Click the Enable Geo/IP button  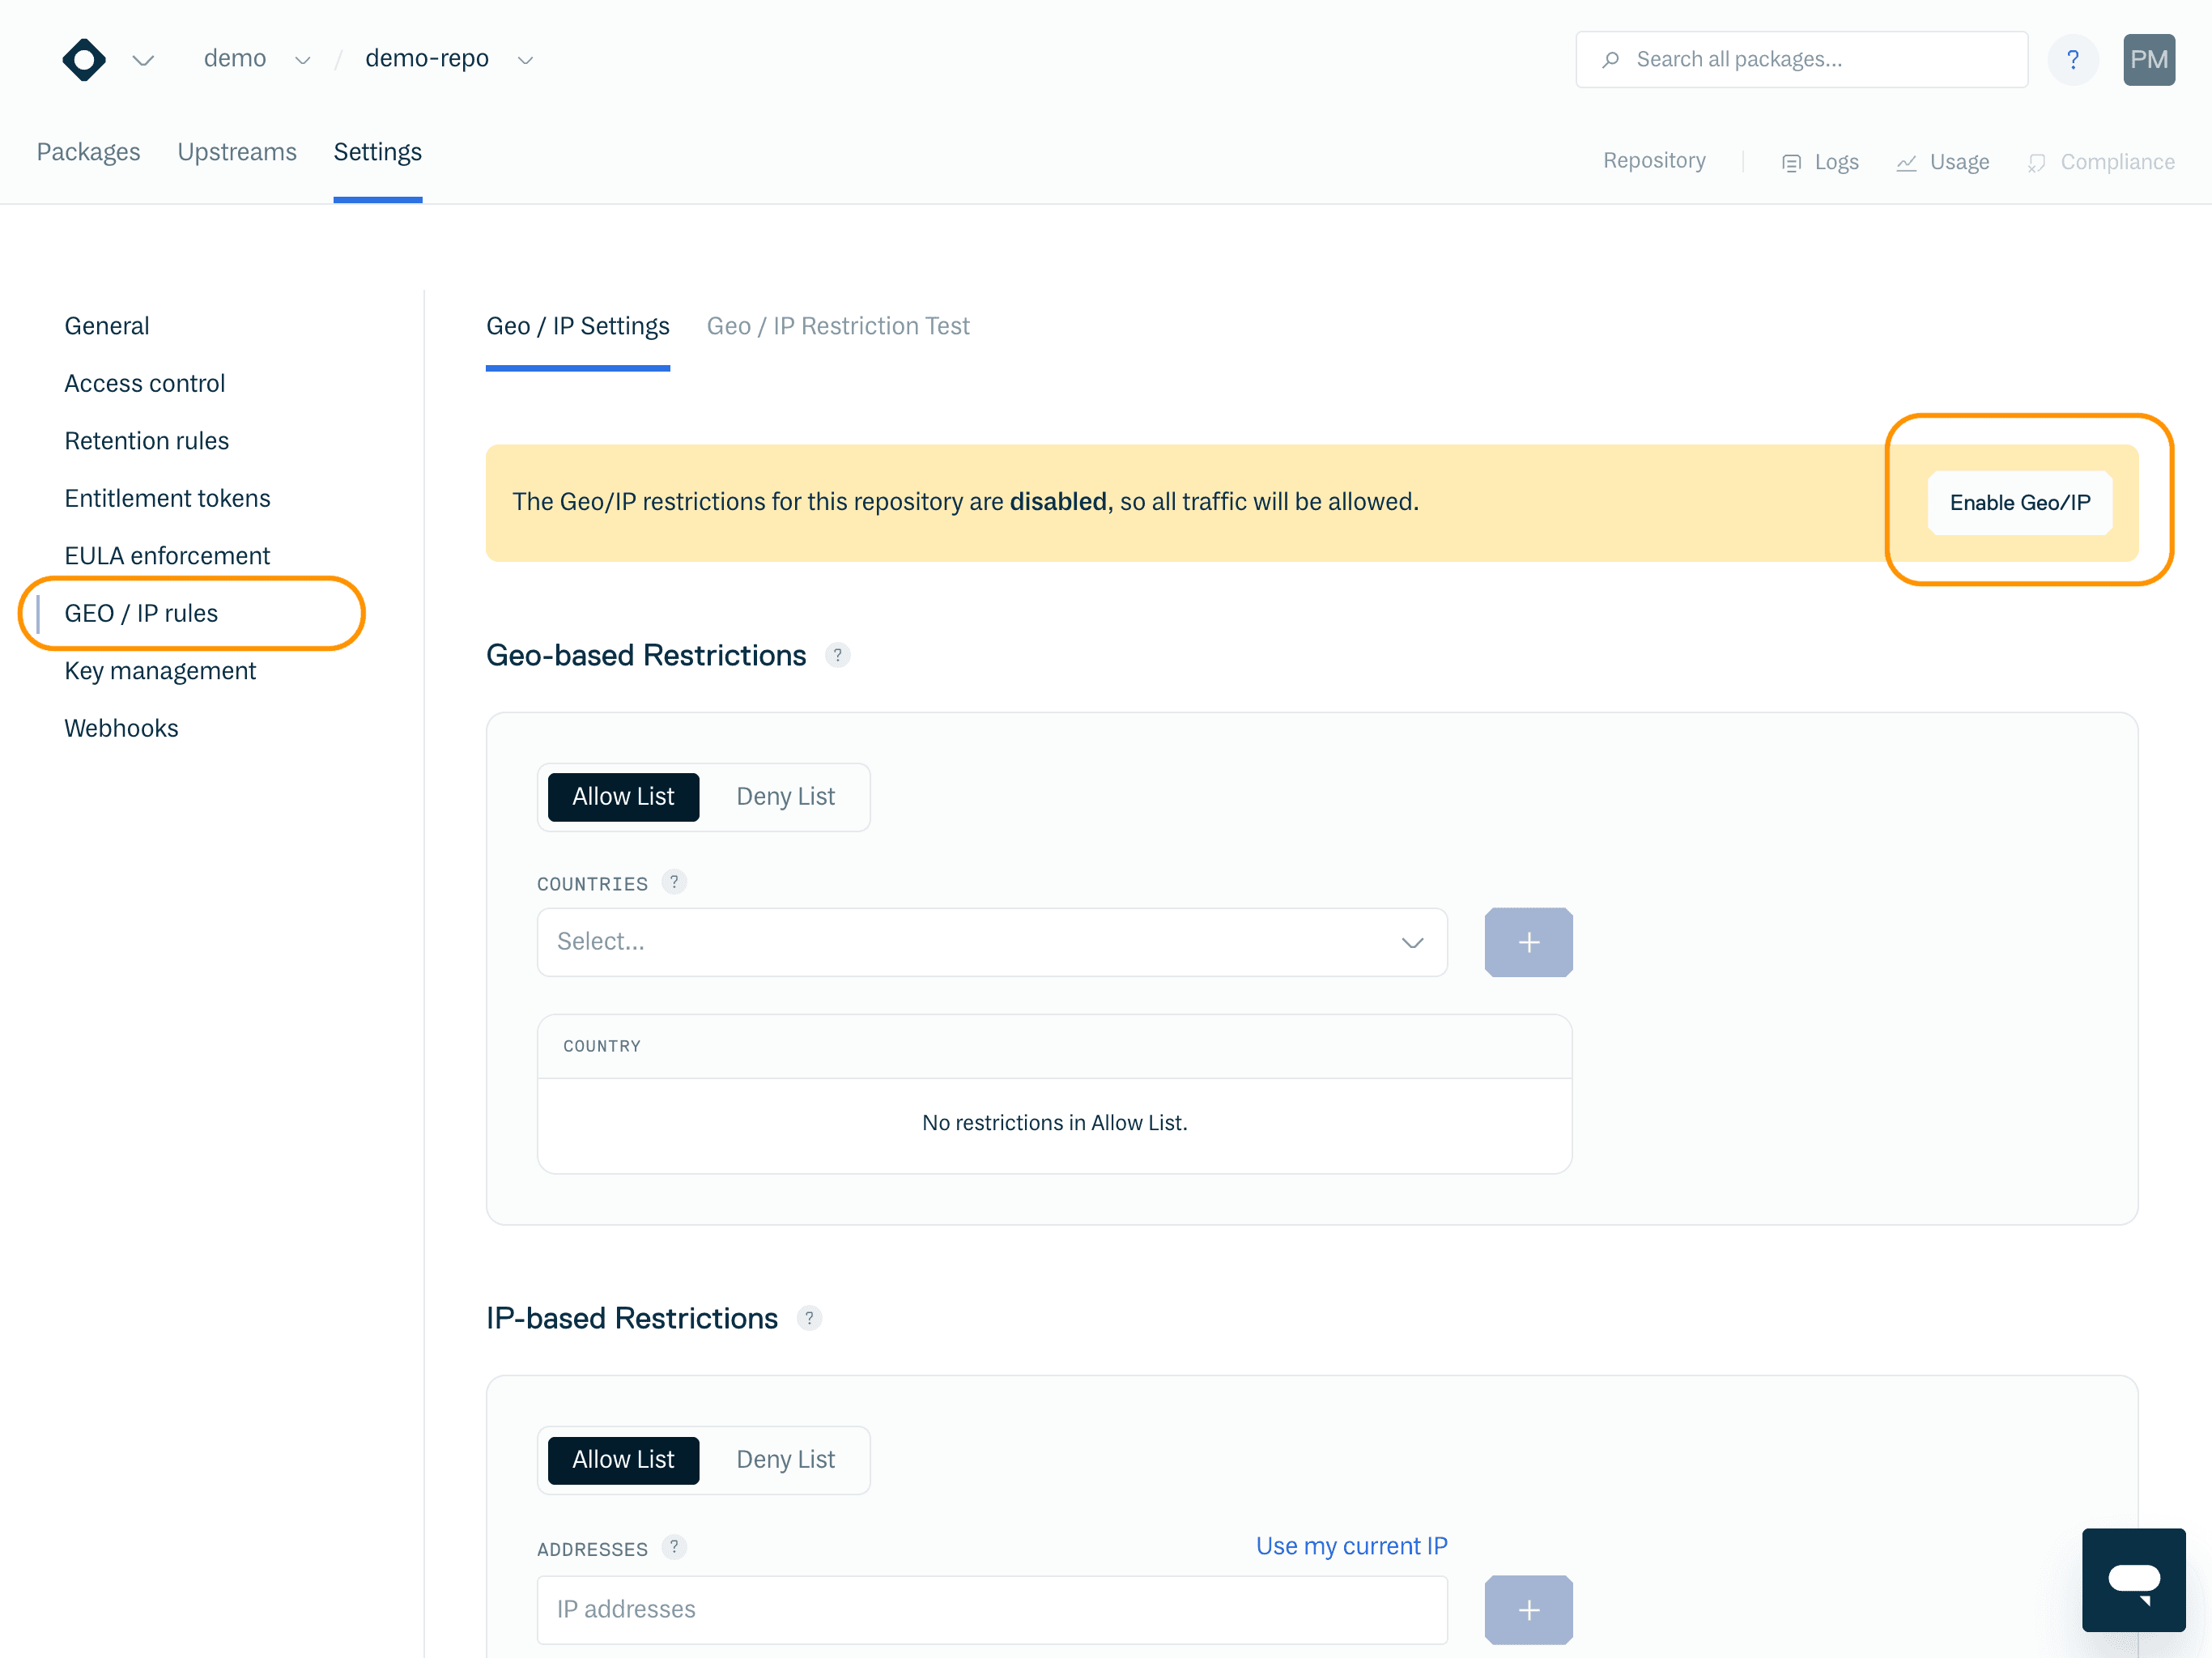point(2019,502)
